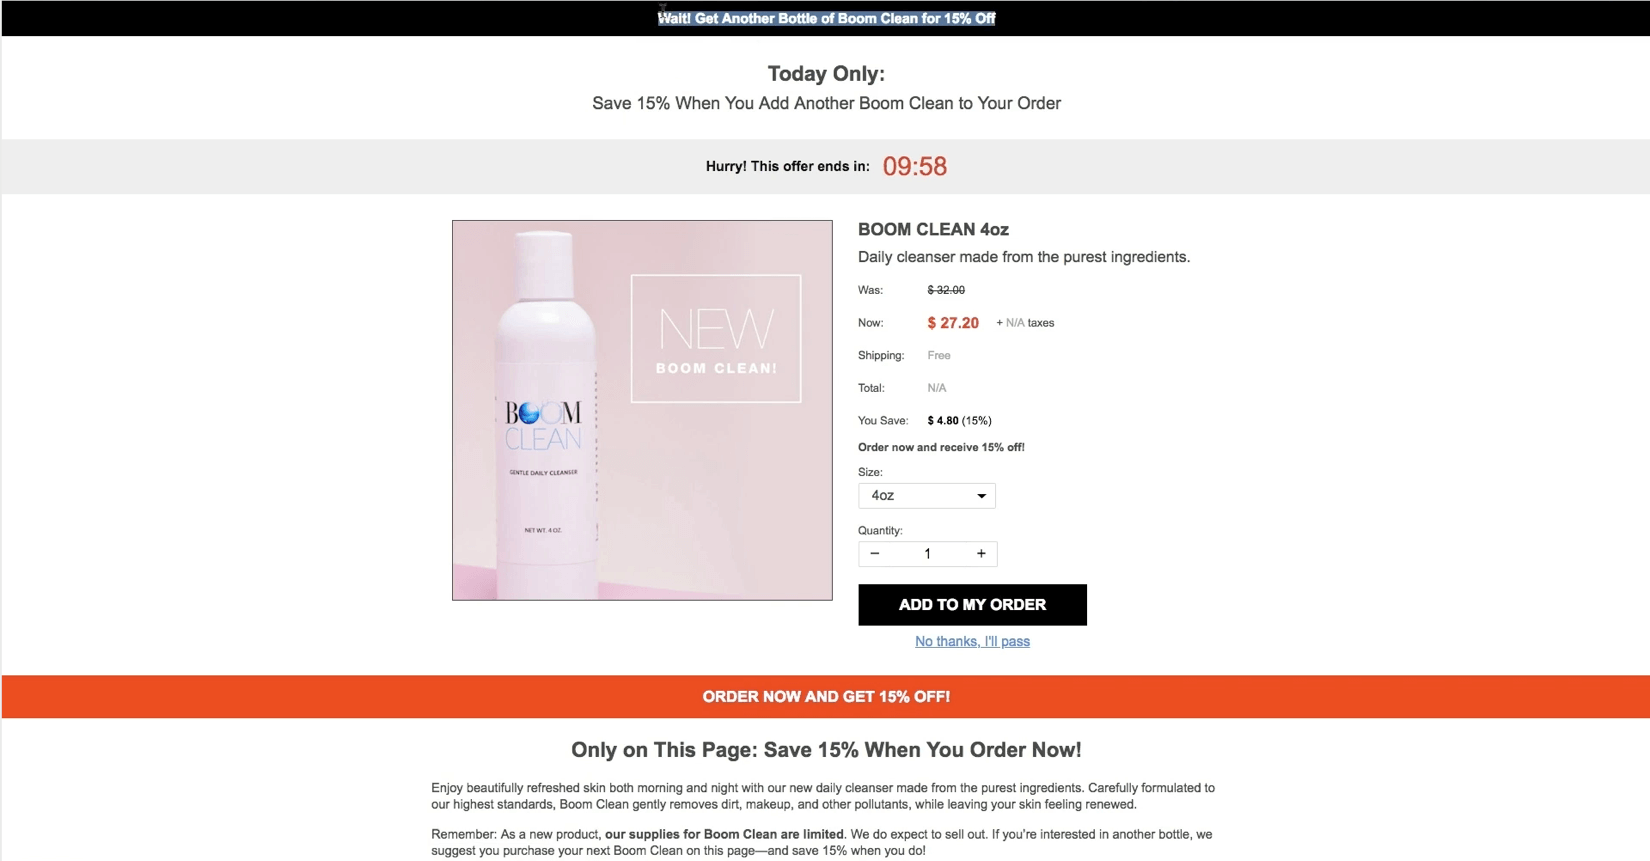The width and height of the screenshot is (1650, 861).
Task: Click the sale price $ 27.20
Action: coord(953,323)
